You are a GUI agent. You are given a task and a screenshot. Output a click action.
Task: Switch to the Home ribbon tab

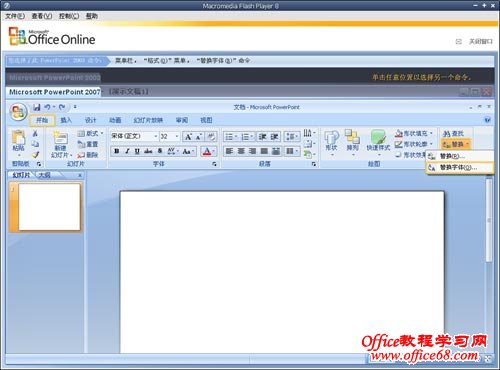(42, 120)
